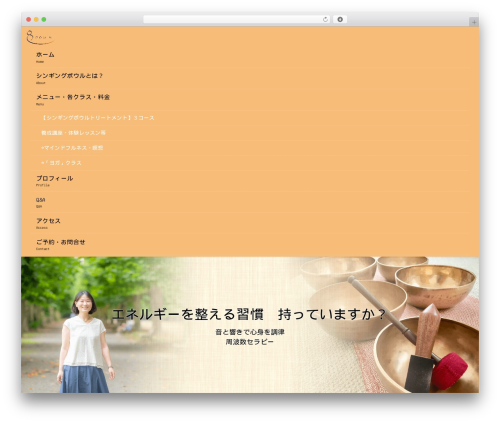Open the メニュー・各クラス・料金 menu item
This screenshot has height=423, width=500.
[73, 99]
